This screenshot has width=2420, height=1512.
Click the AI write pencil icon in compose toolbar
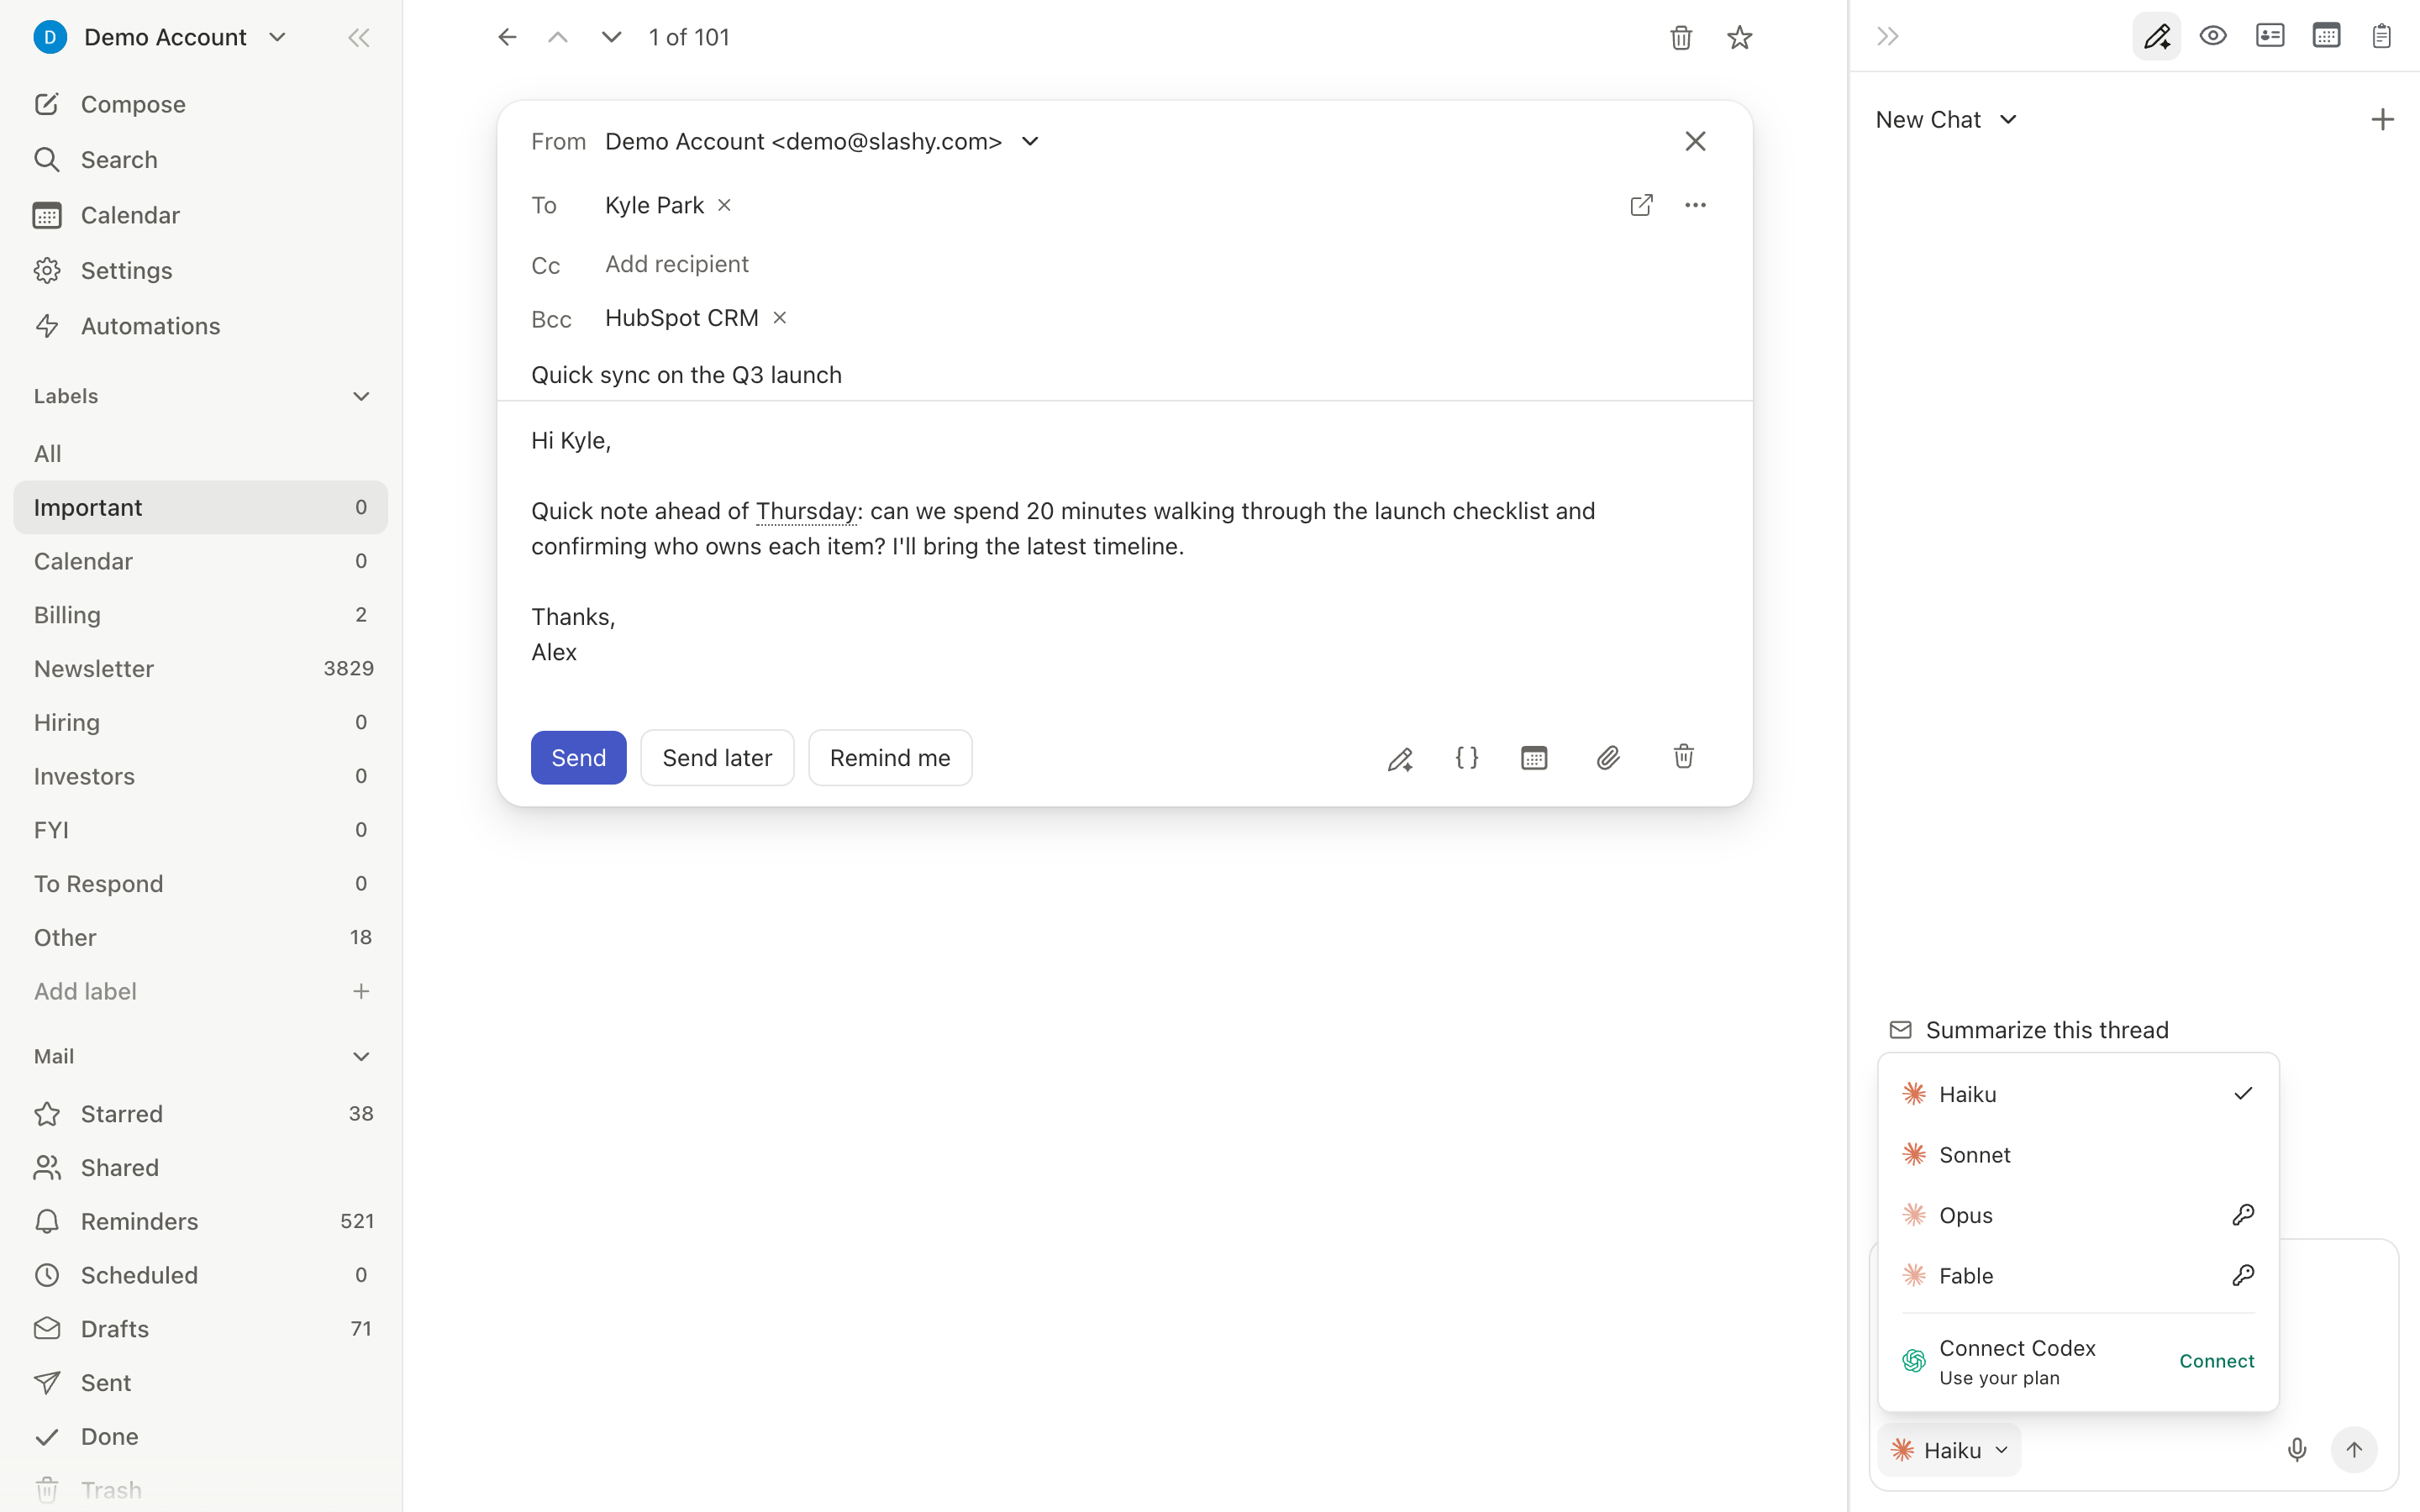click(1400, 758)
